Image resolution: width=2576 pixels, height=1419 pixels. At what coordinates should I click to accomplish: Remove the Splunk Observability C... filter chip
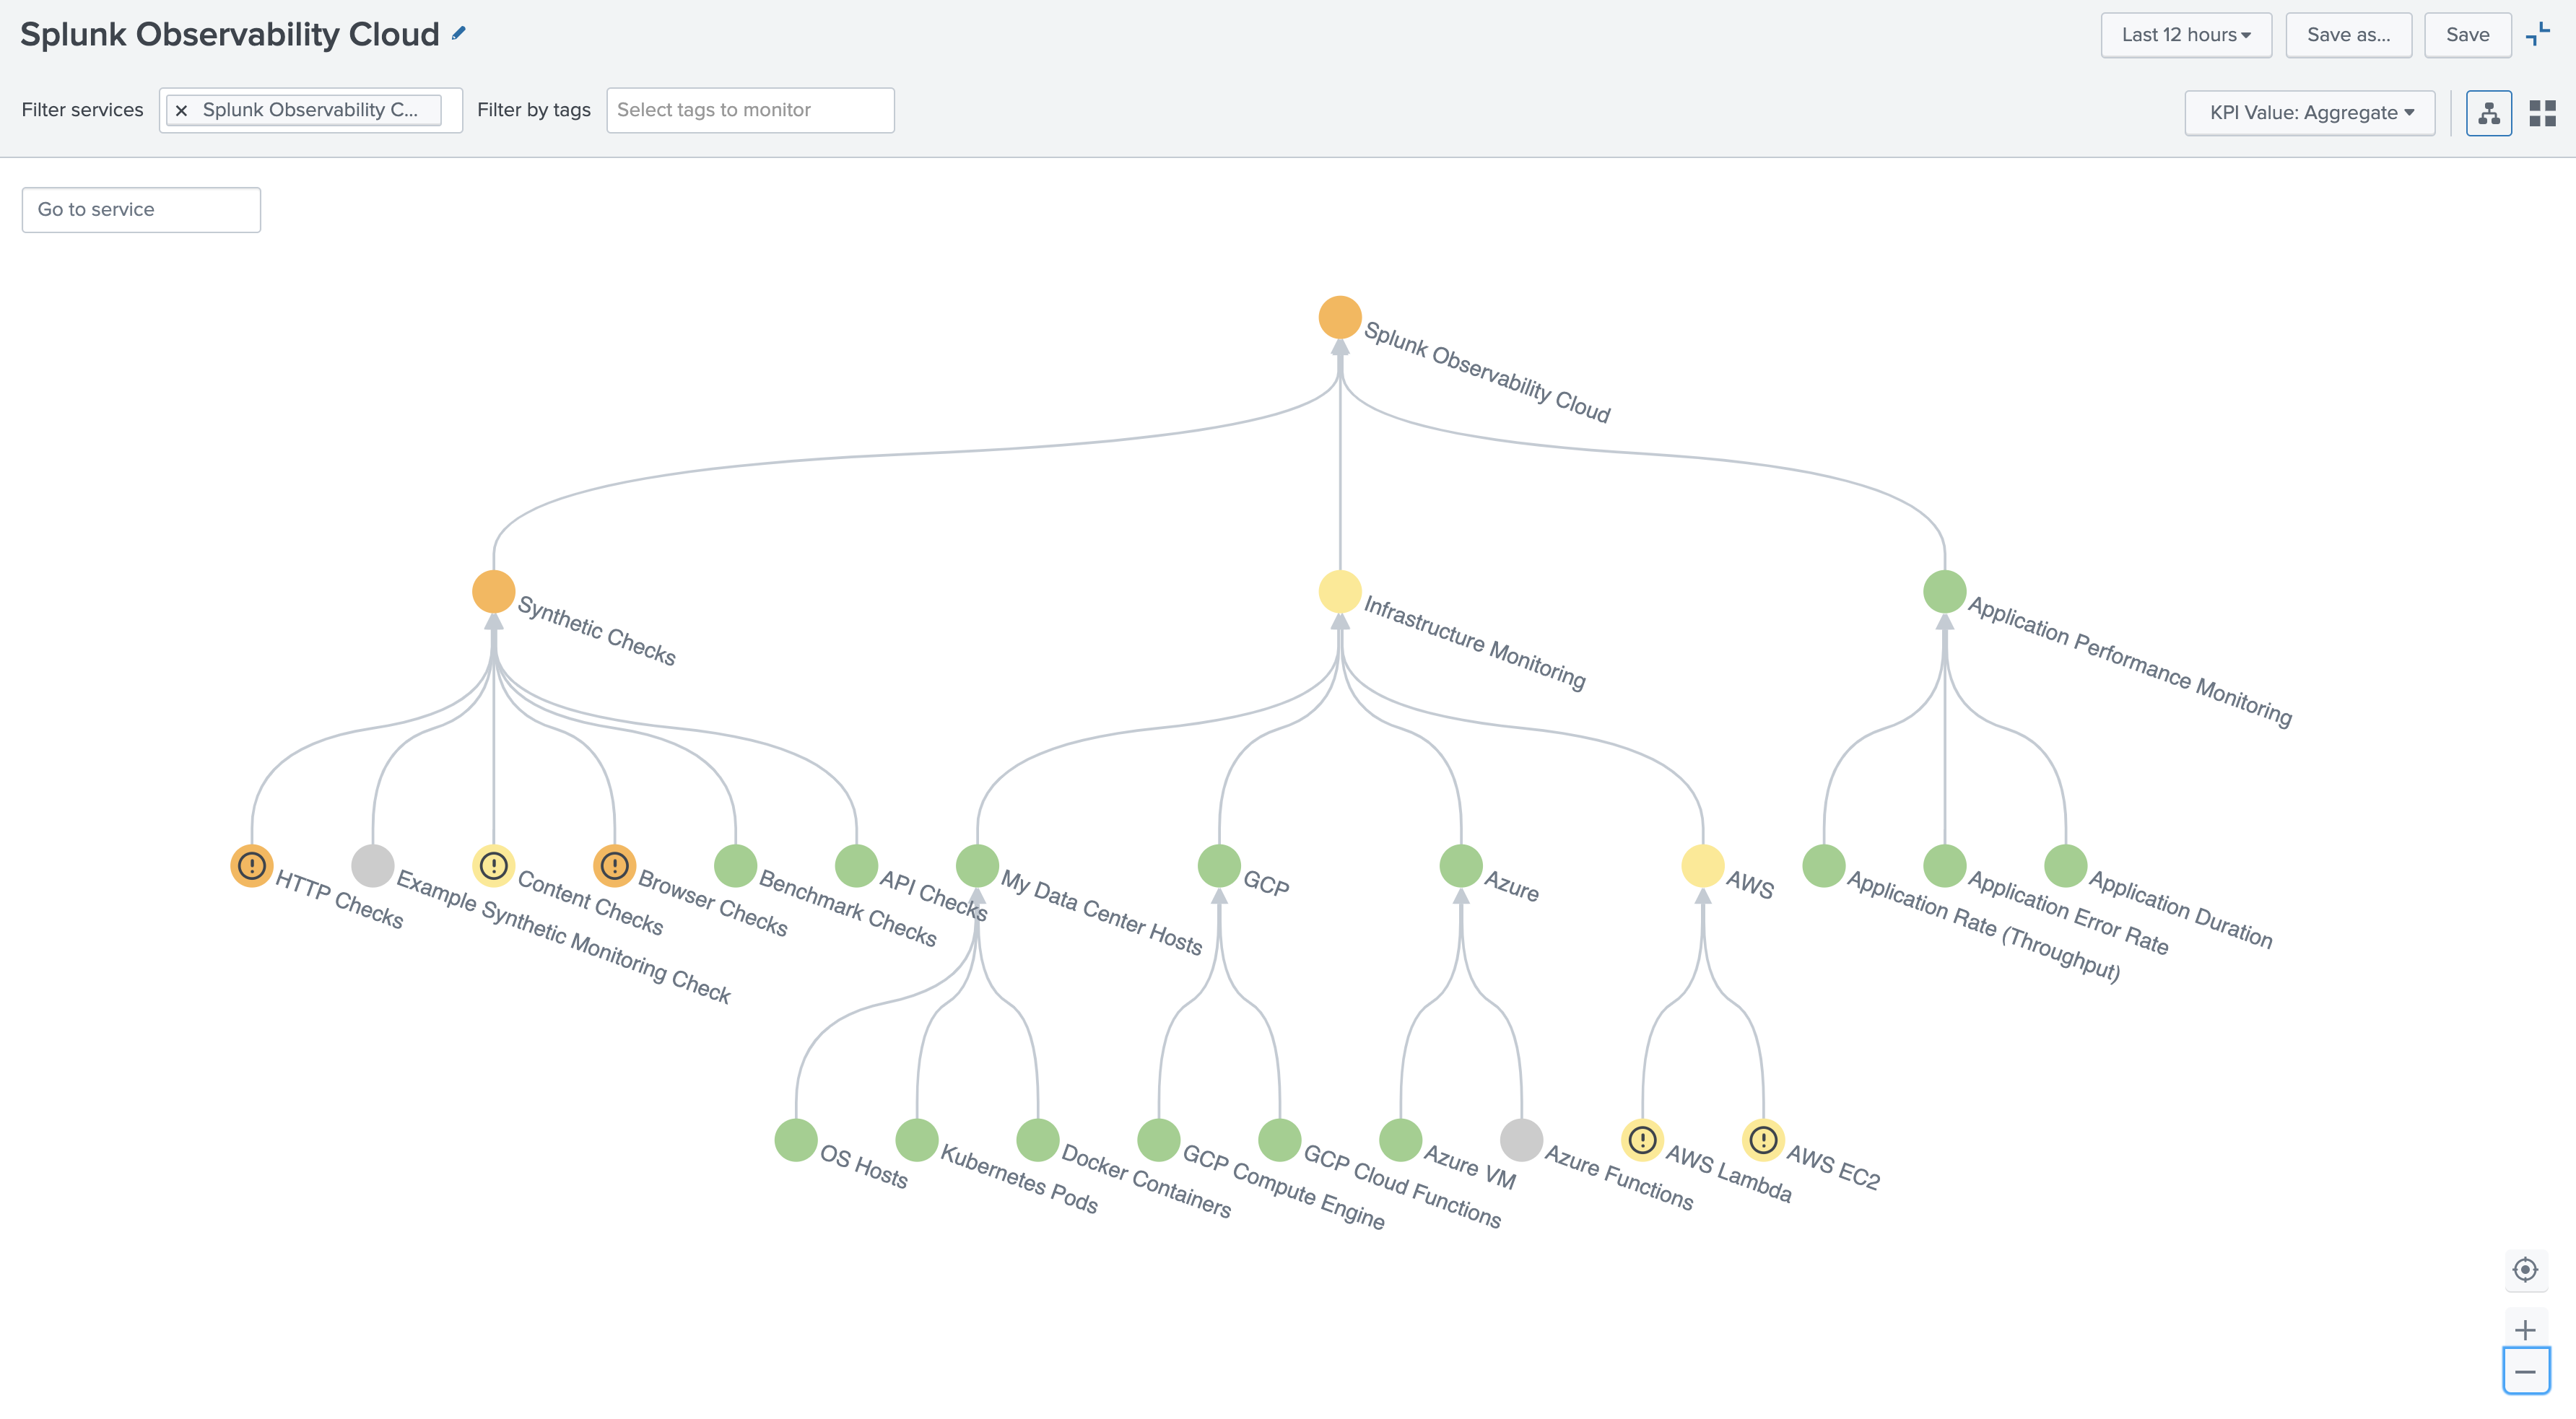coord(181,111)
